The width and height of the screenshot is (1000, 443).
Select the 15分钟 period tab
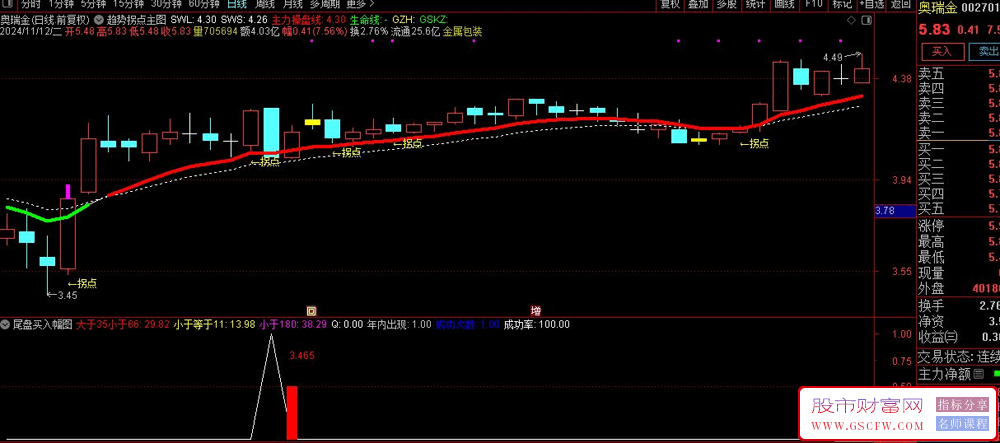[x=126, y=4]
